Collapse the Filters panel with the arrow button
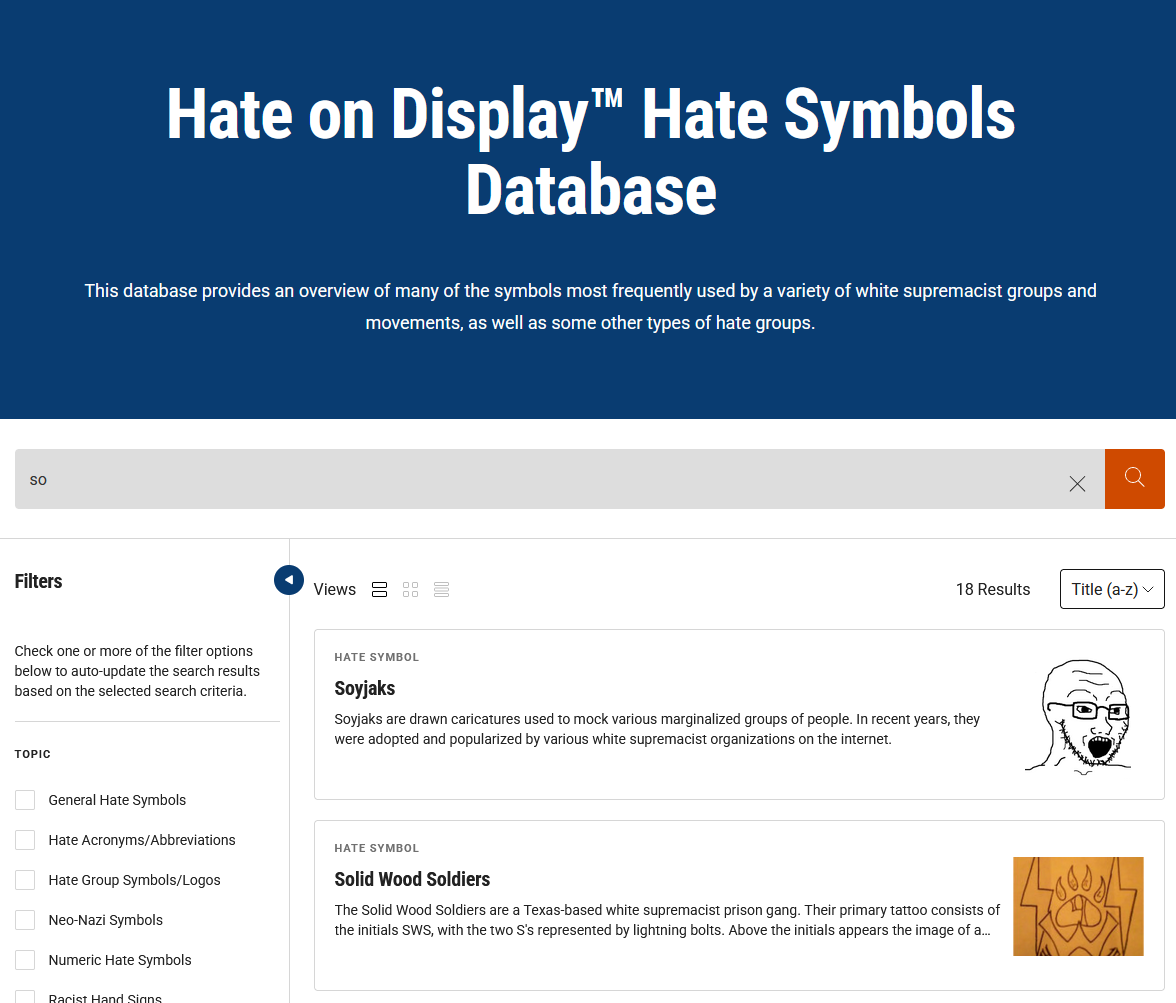This screenshot has width=1176, height=1003. [288, 580]
